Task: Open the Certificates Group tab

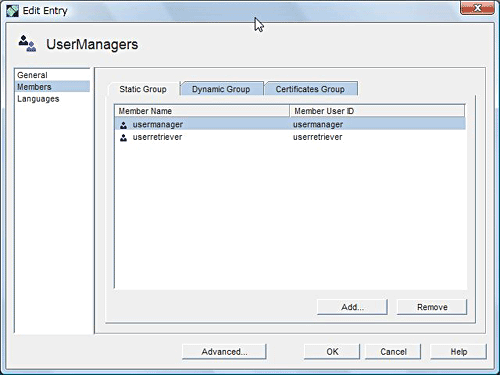Action: pos(310,89)
